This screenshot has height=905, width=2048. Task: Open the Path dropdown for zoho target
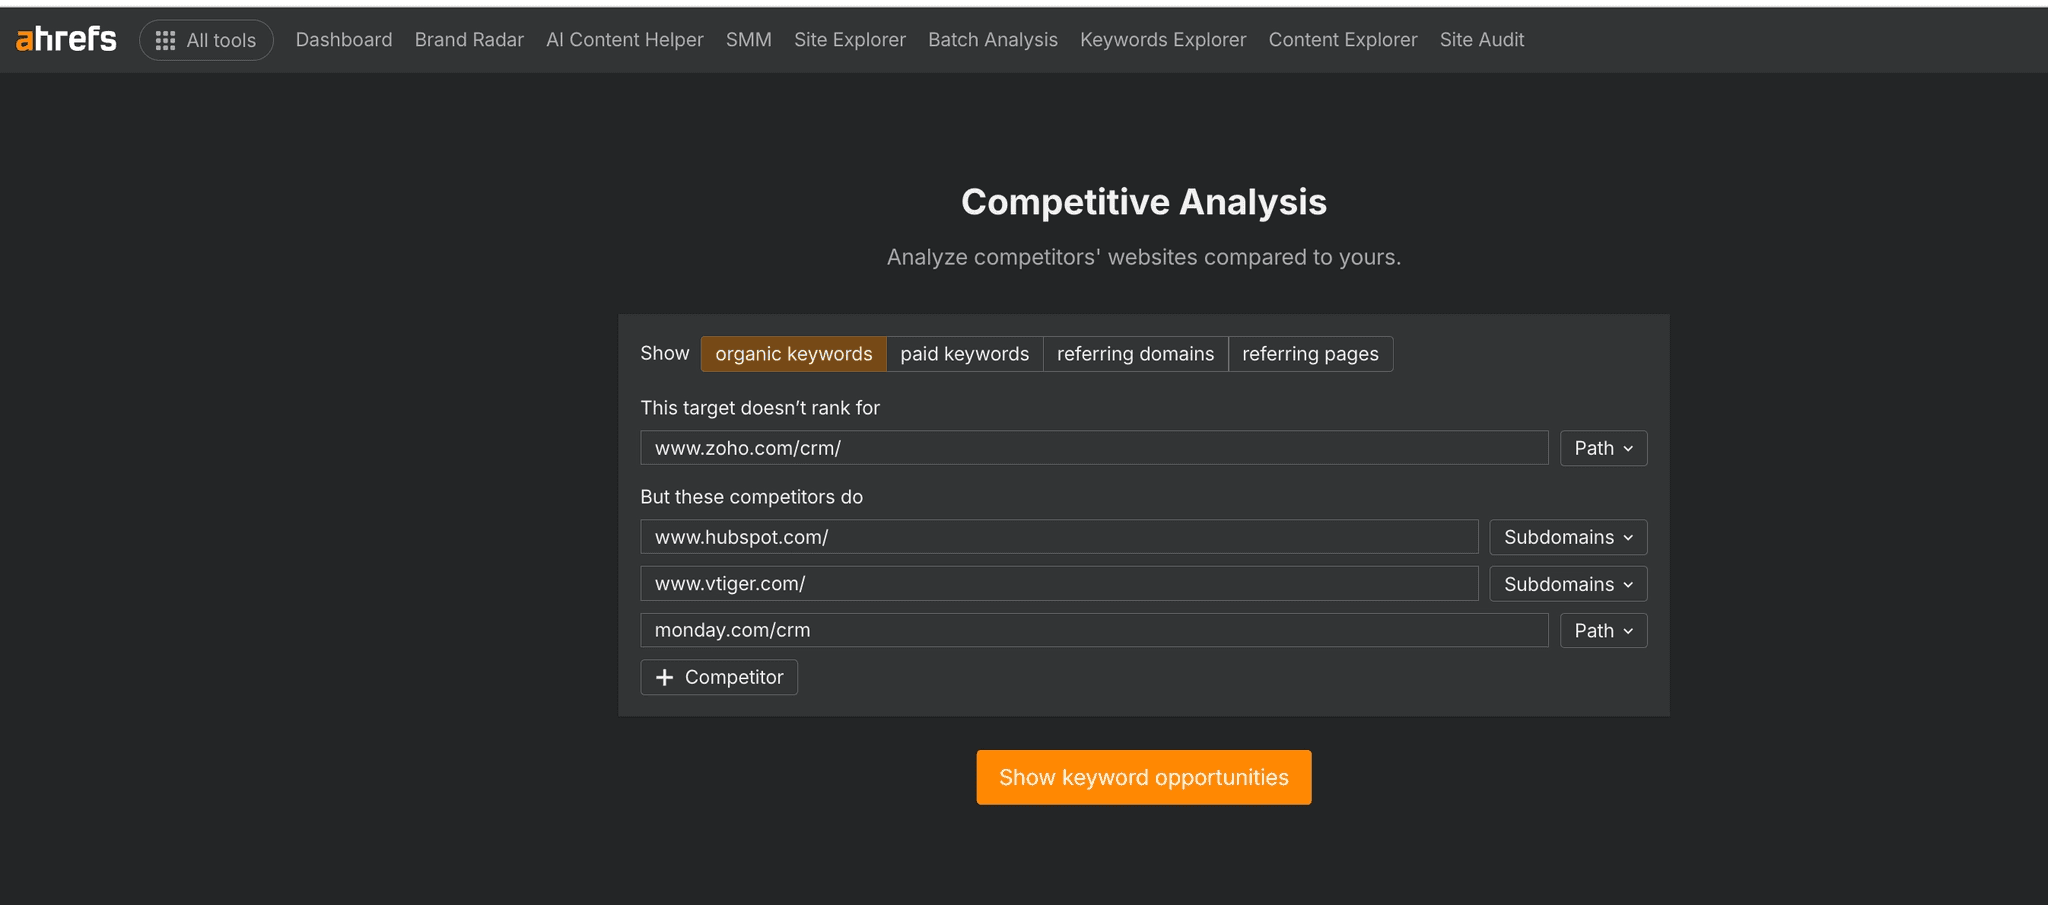point(1603,448)
